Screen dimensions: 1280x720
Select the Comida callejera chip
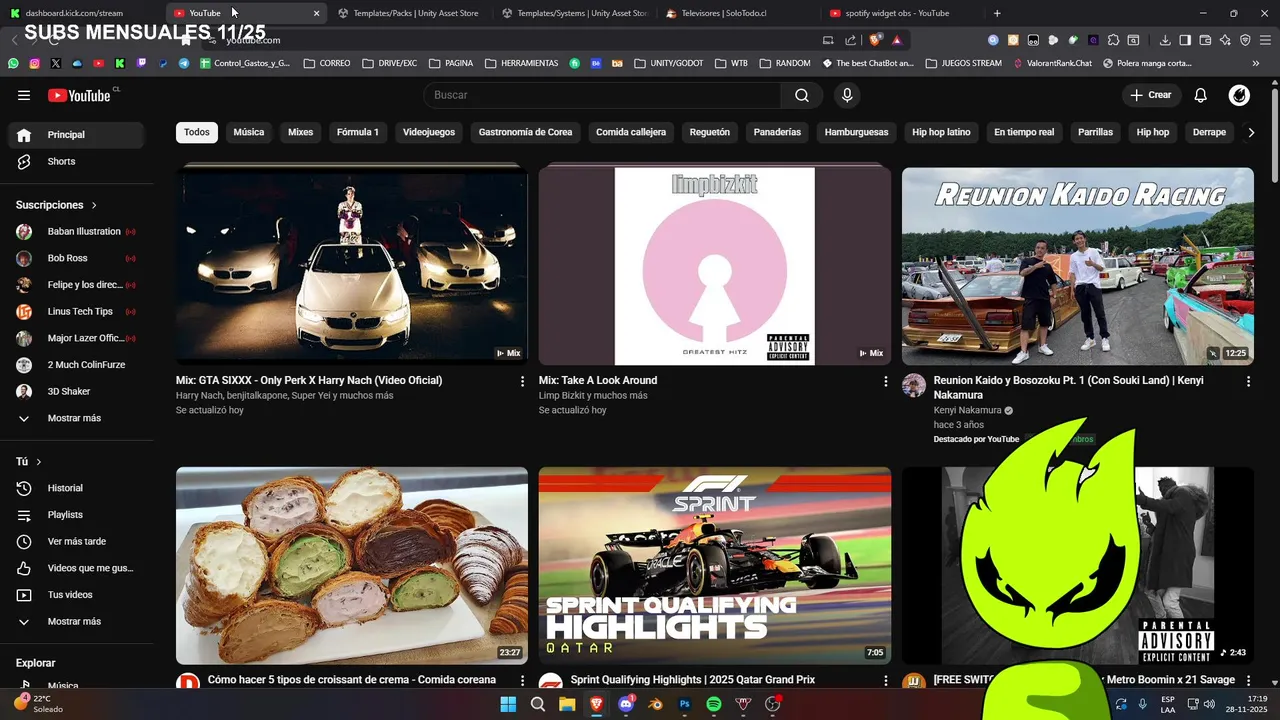pos(631,132)
